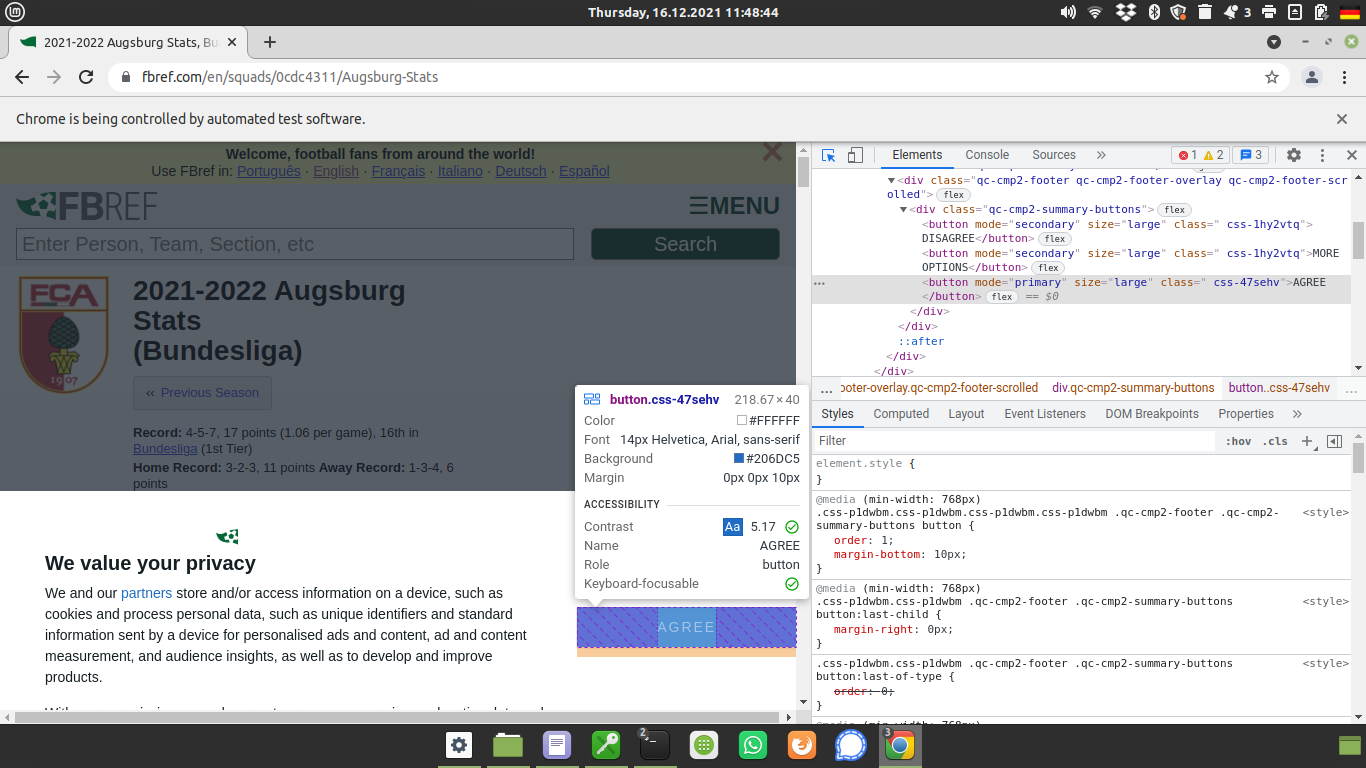Toggle the computed styles sidebar pane icon
This screenshot has height=768, width=1366.
[x=1334, y=441]
